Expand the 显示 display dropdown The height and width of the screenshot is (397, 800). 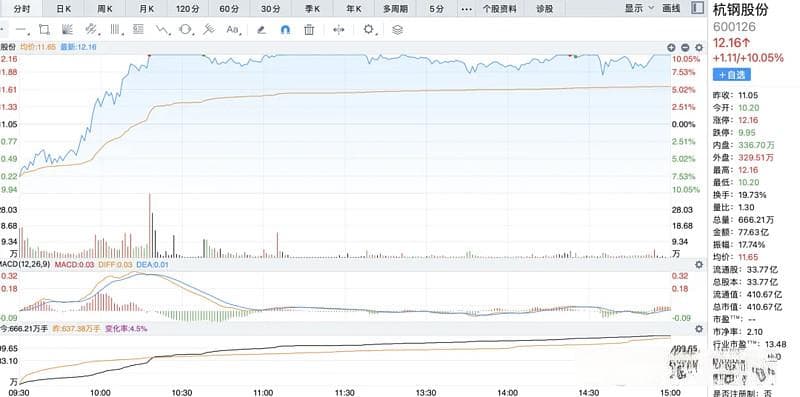[639, 8]
